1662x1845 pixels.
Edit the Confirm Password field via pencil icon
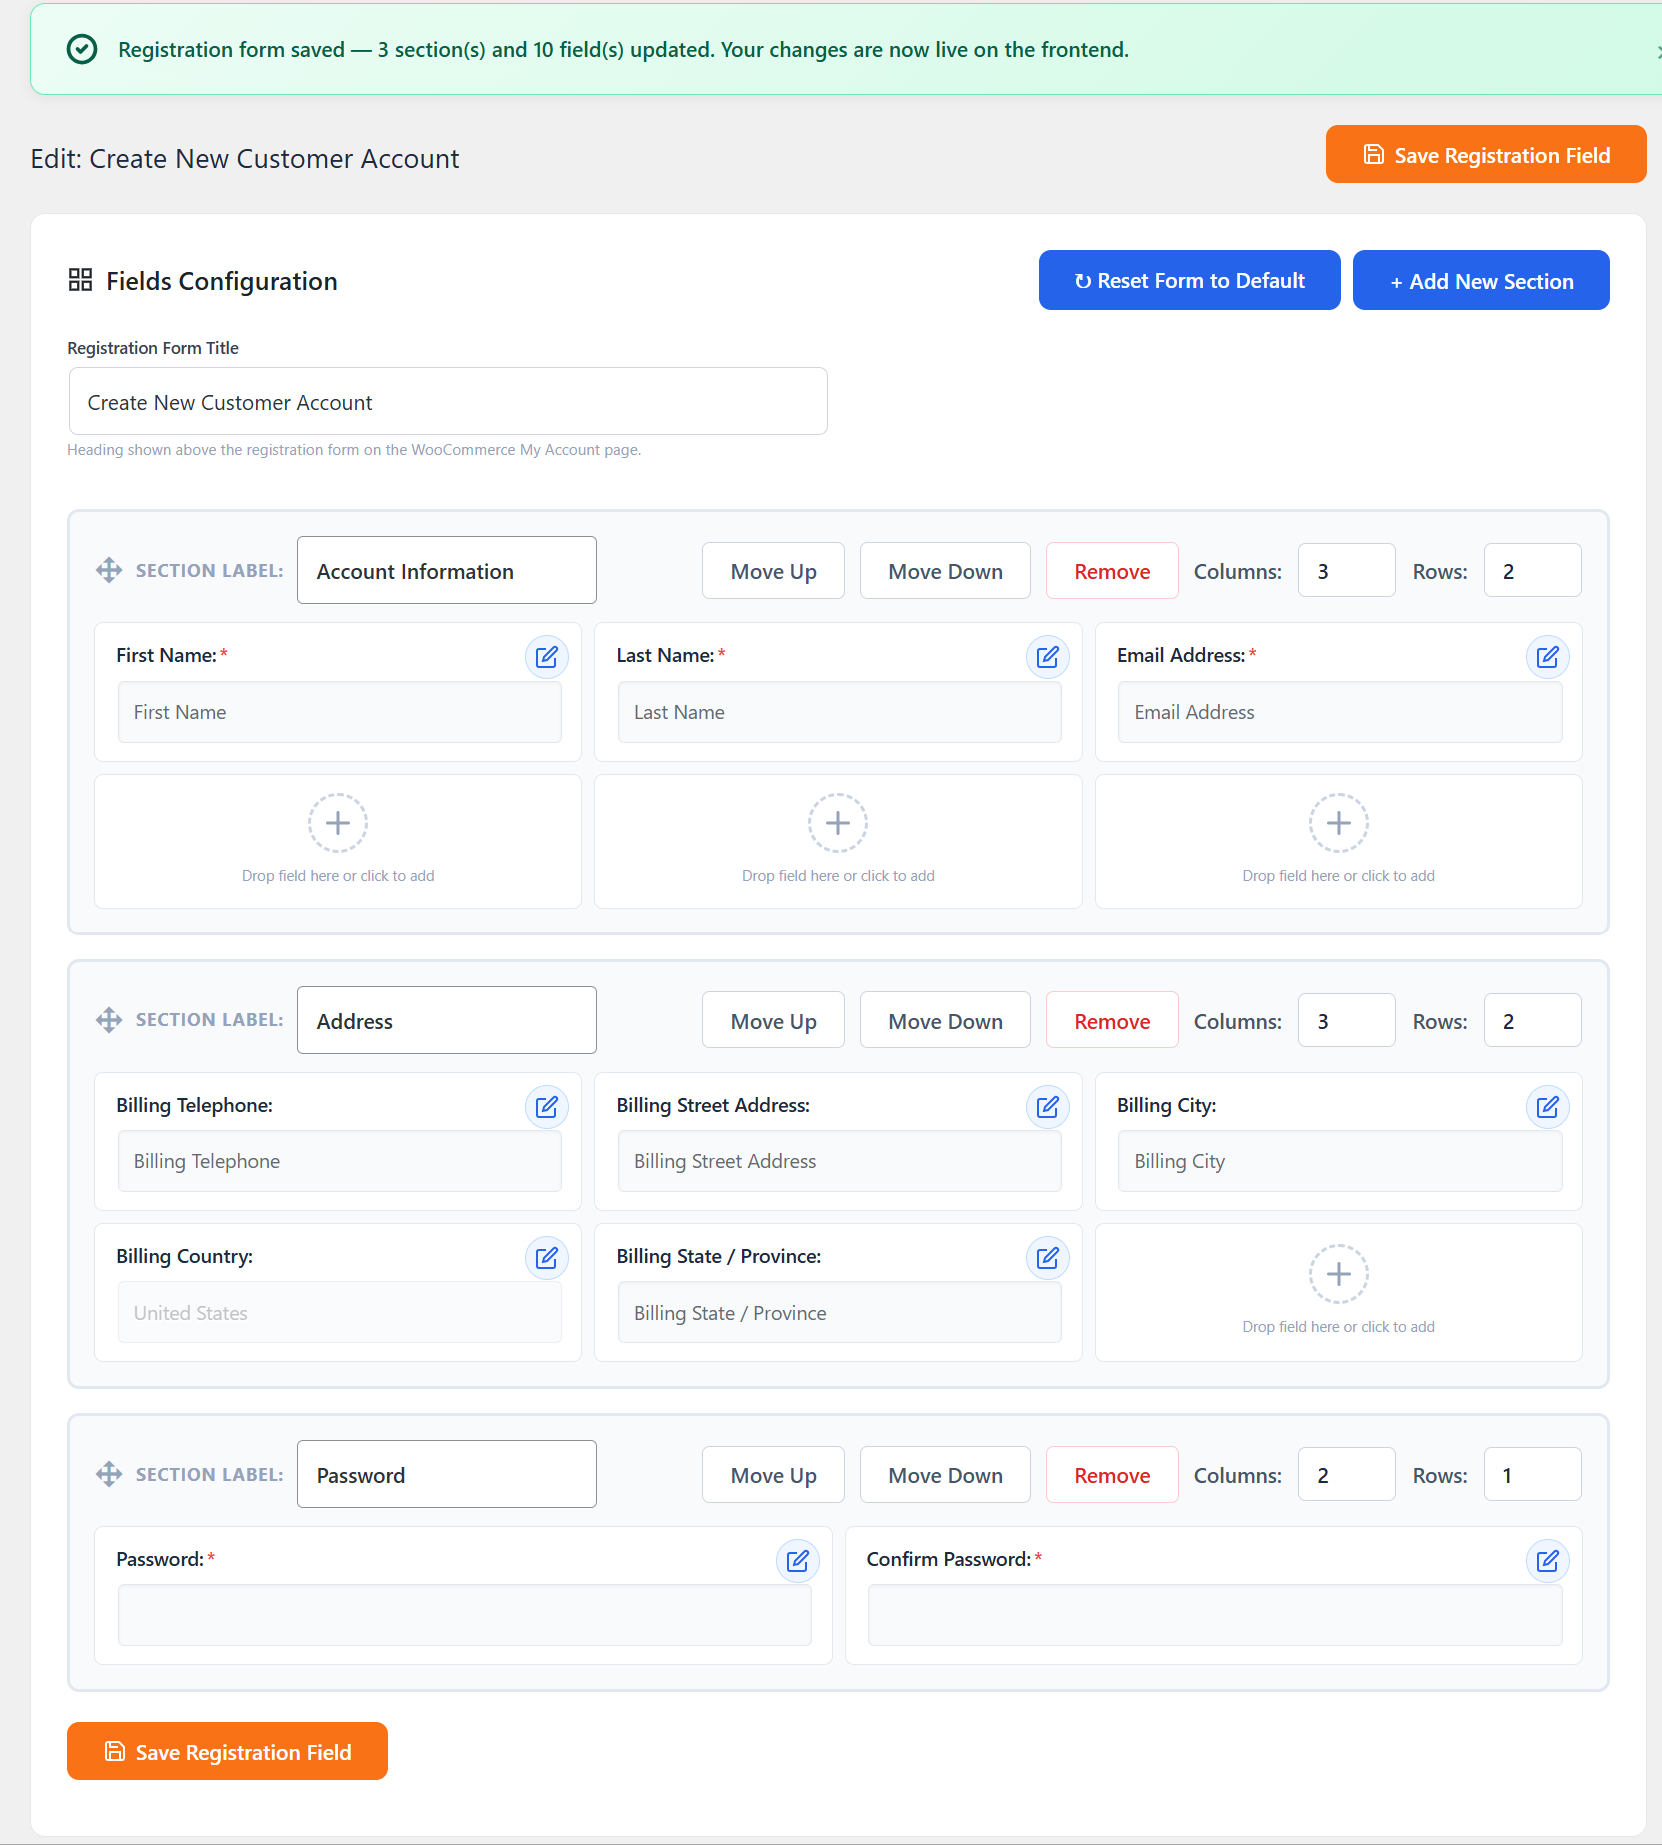point(1547,1561)
